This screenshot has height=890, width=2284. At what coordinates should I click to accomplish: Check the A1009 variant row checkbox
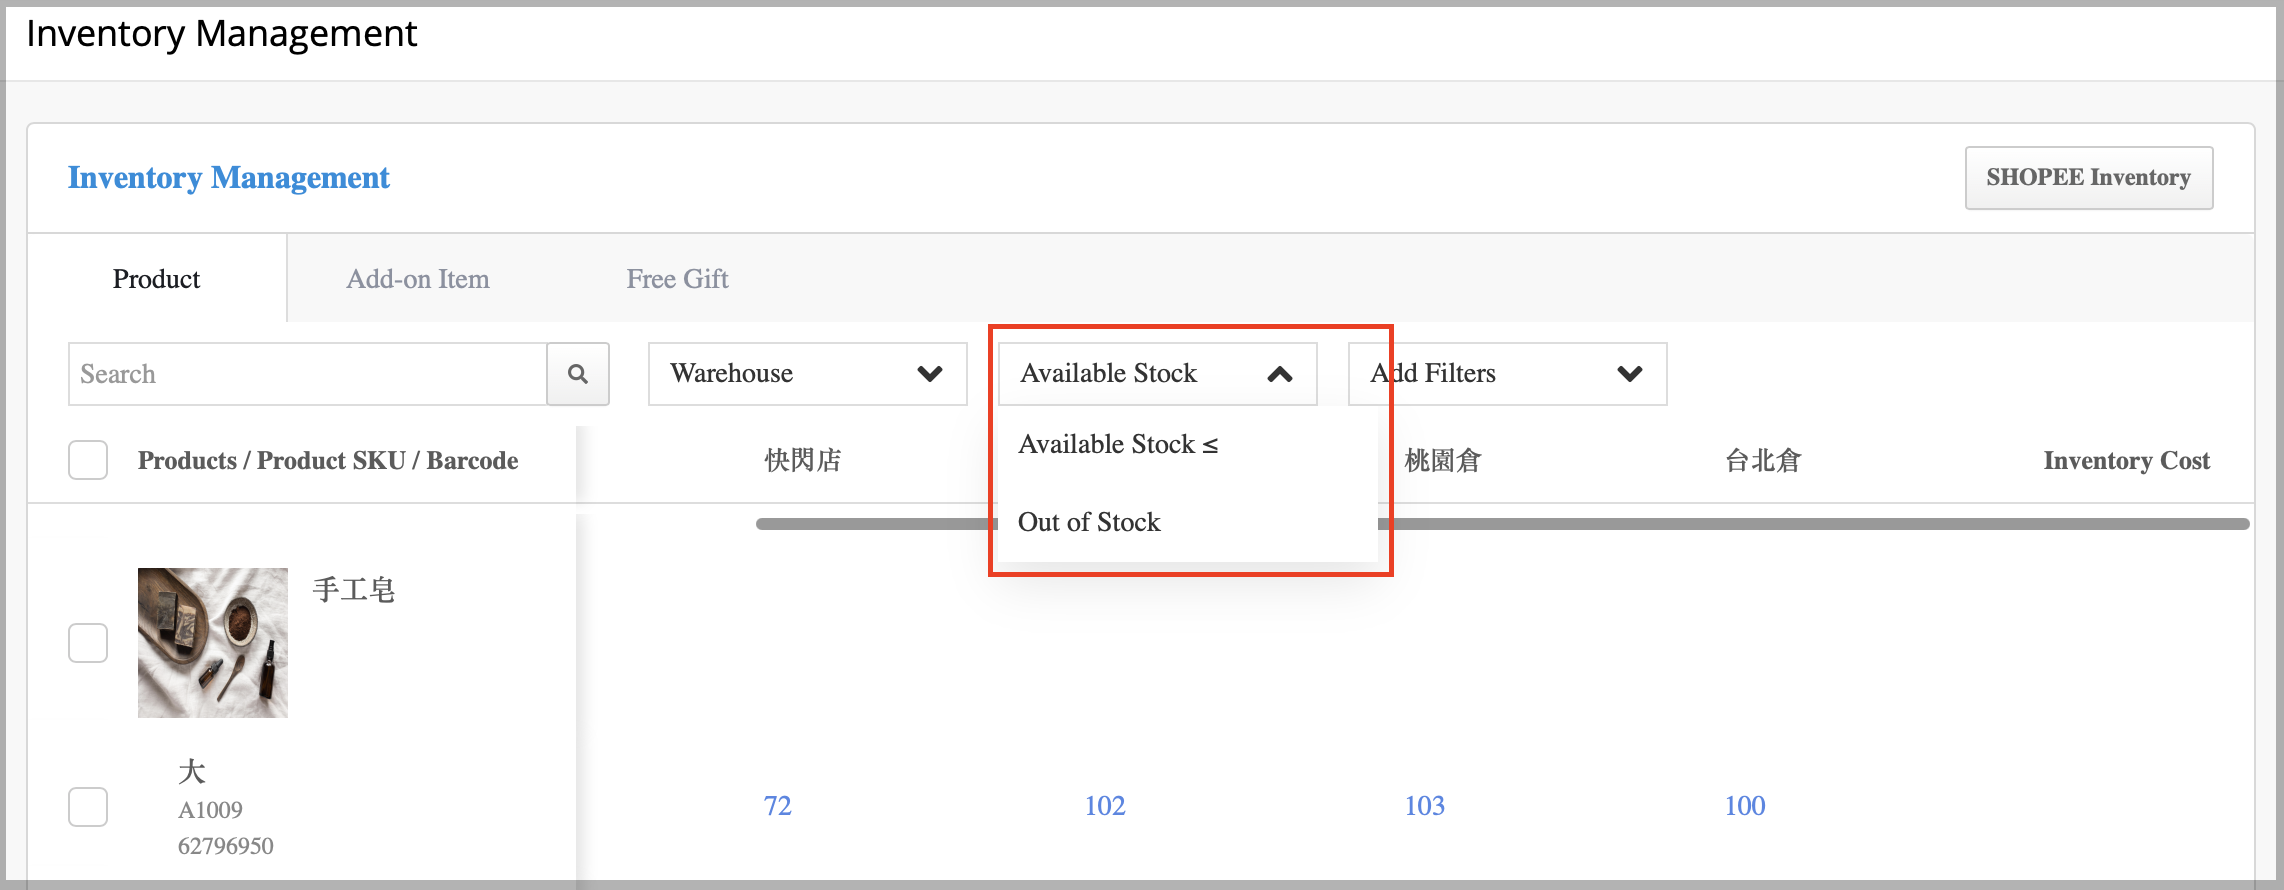[88, 807]
